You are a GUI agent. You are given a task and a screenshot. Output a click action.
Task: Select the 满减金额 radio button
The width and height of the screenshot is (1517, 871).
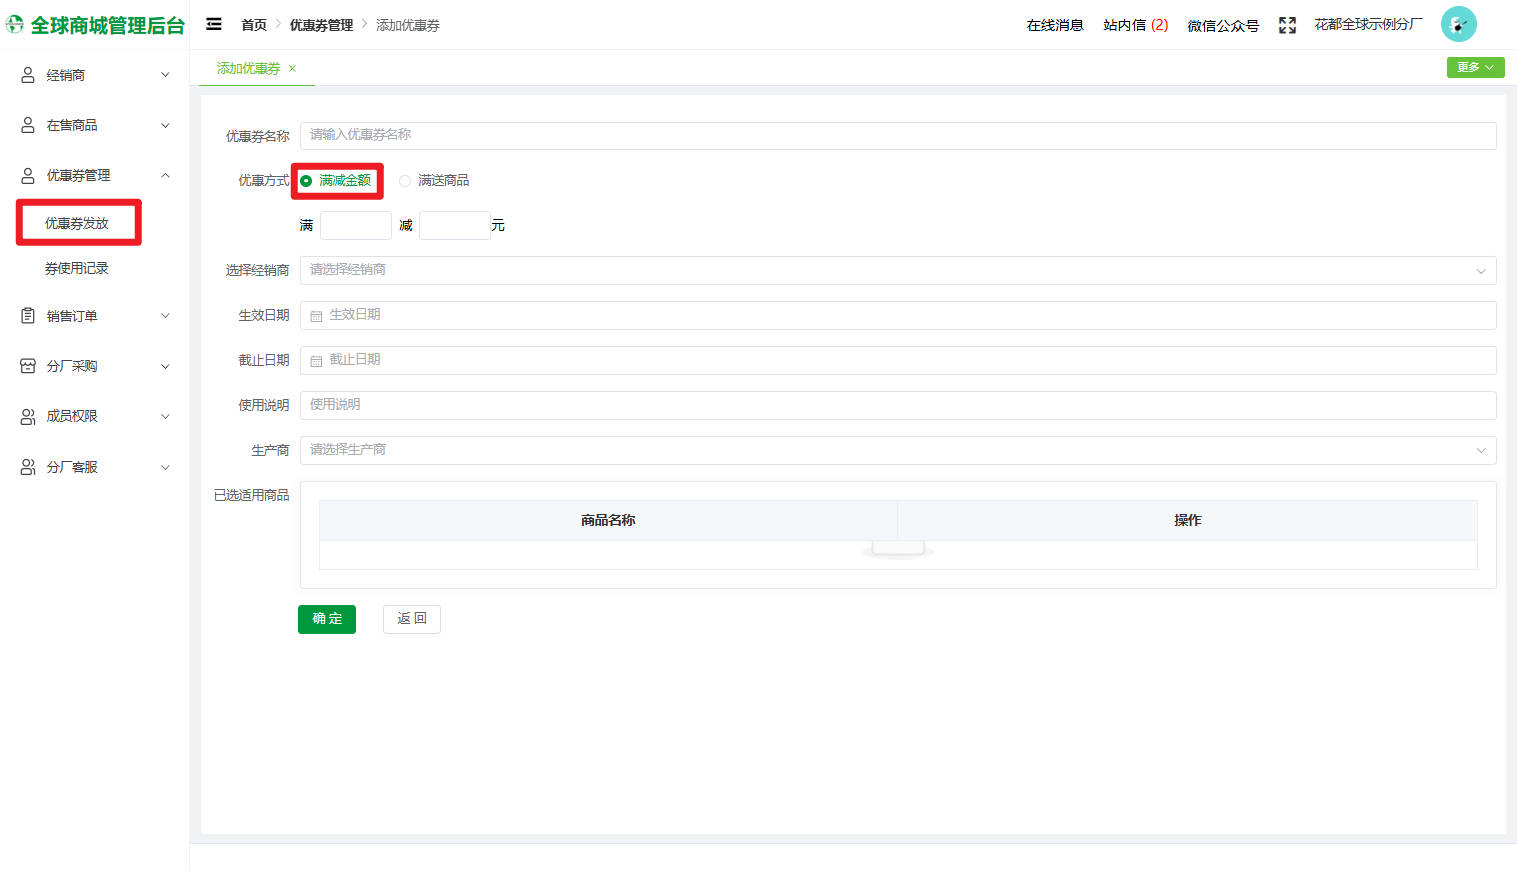(x=306, y=181)
